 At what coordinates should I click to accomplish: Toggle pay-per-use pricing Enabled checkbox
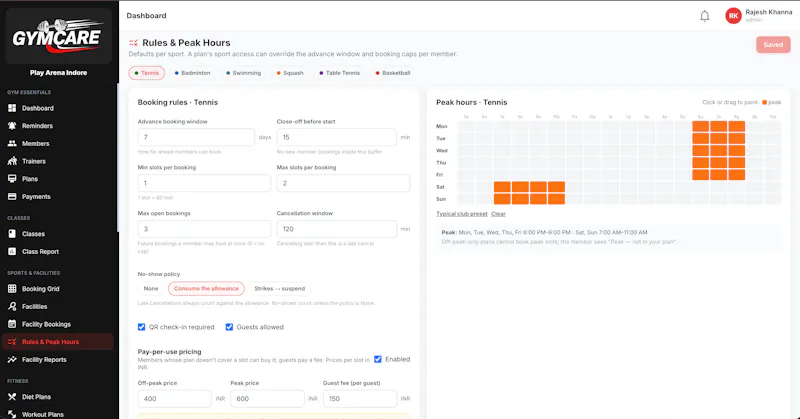[x=378, y=359]
